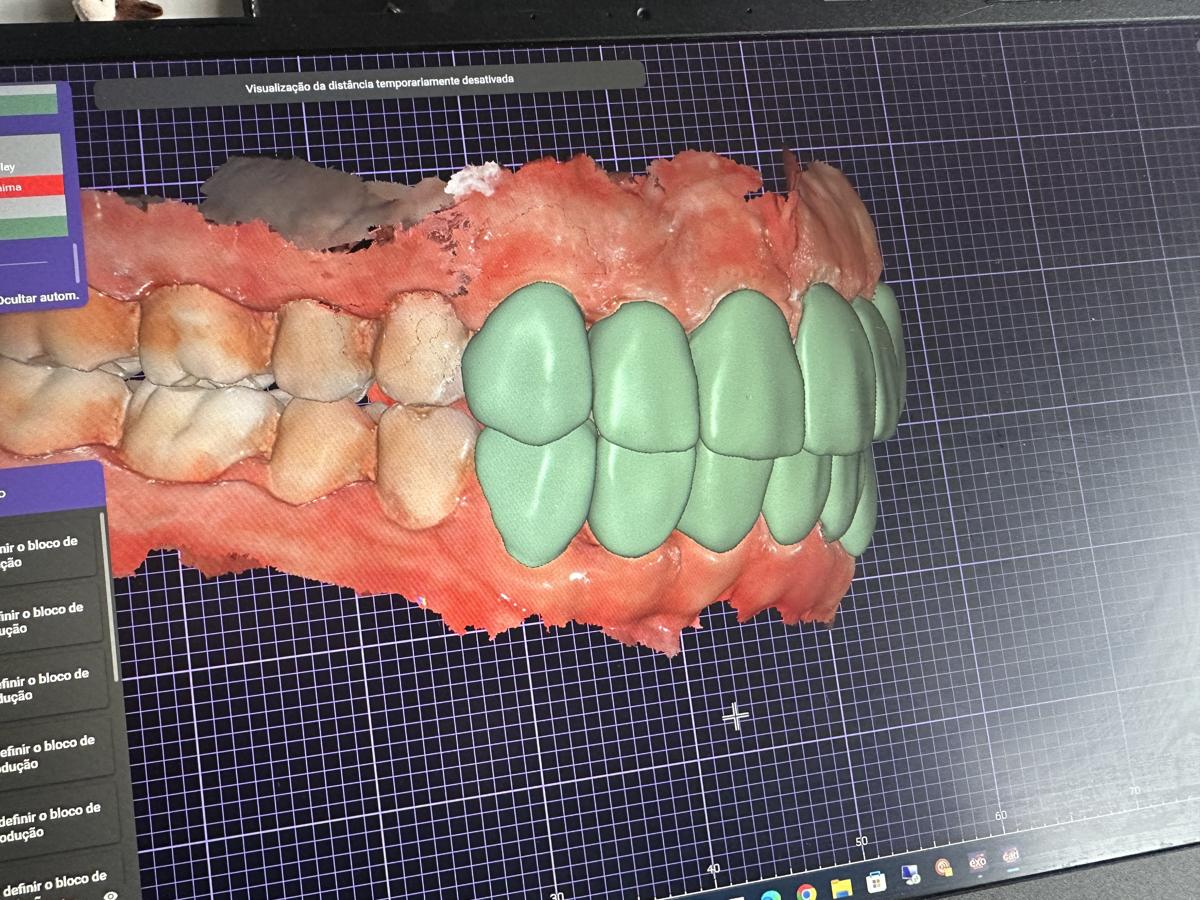Viewport: 1200px width, 900px height.
Task: Click the 'Ocultar autom.' option
Action: (41, 297)
